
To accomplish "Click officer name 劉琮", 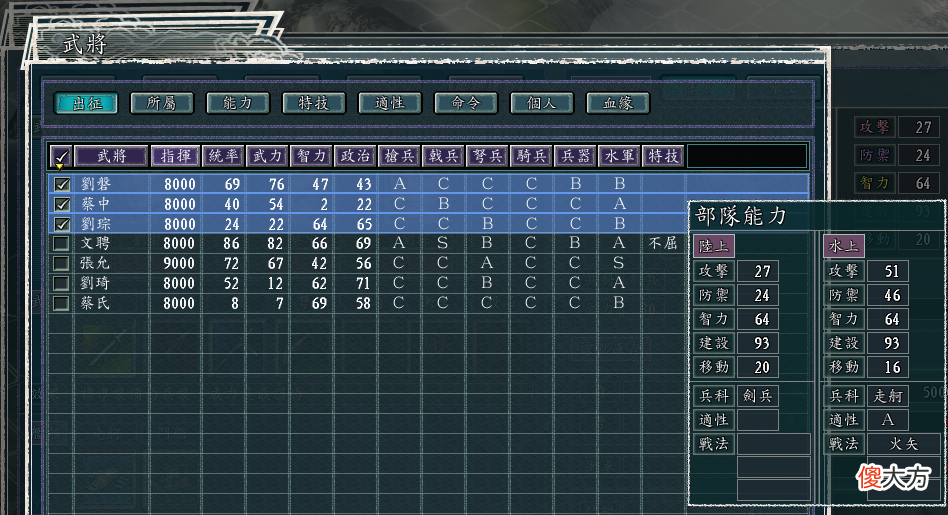I will coord(96,224).
